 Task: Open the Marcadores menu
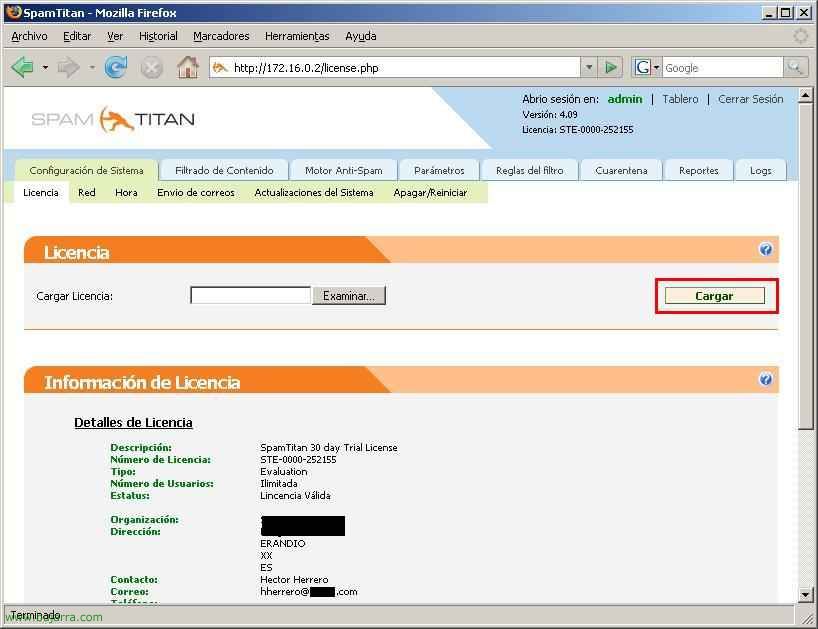point(221,36)
